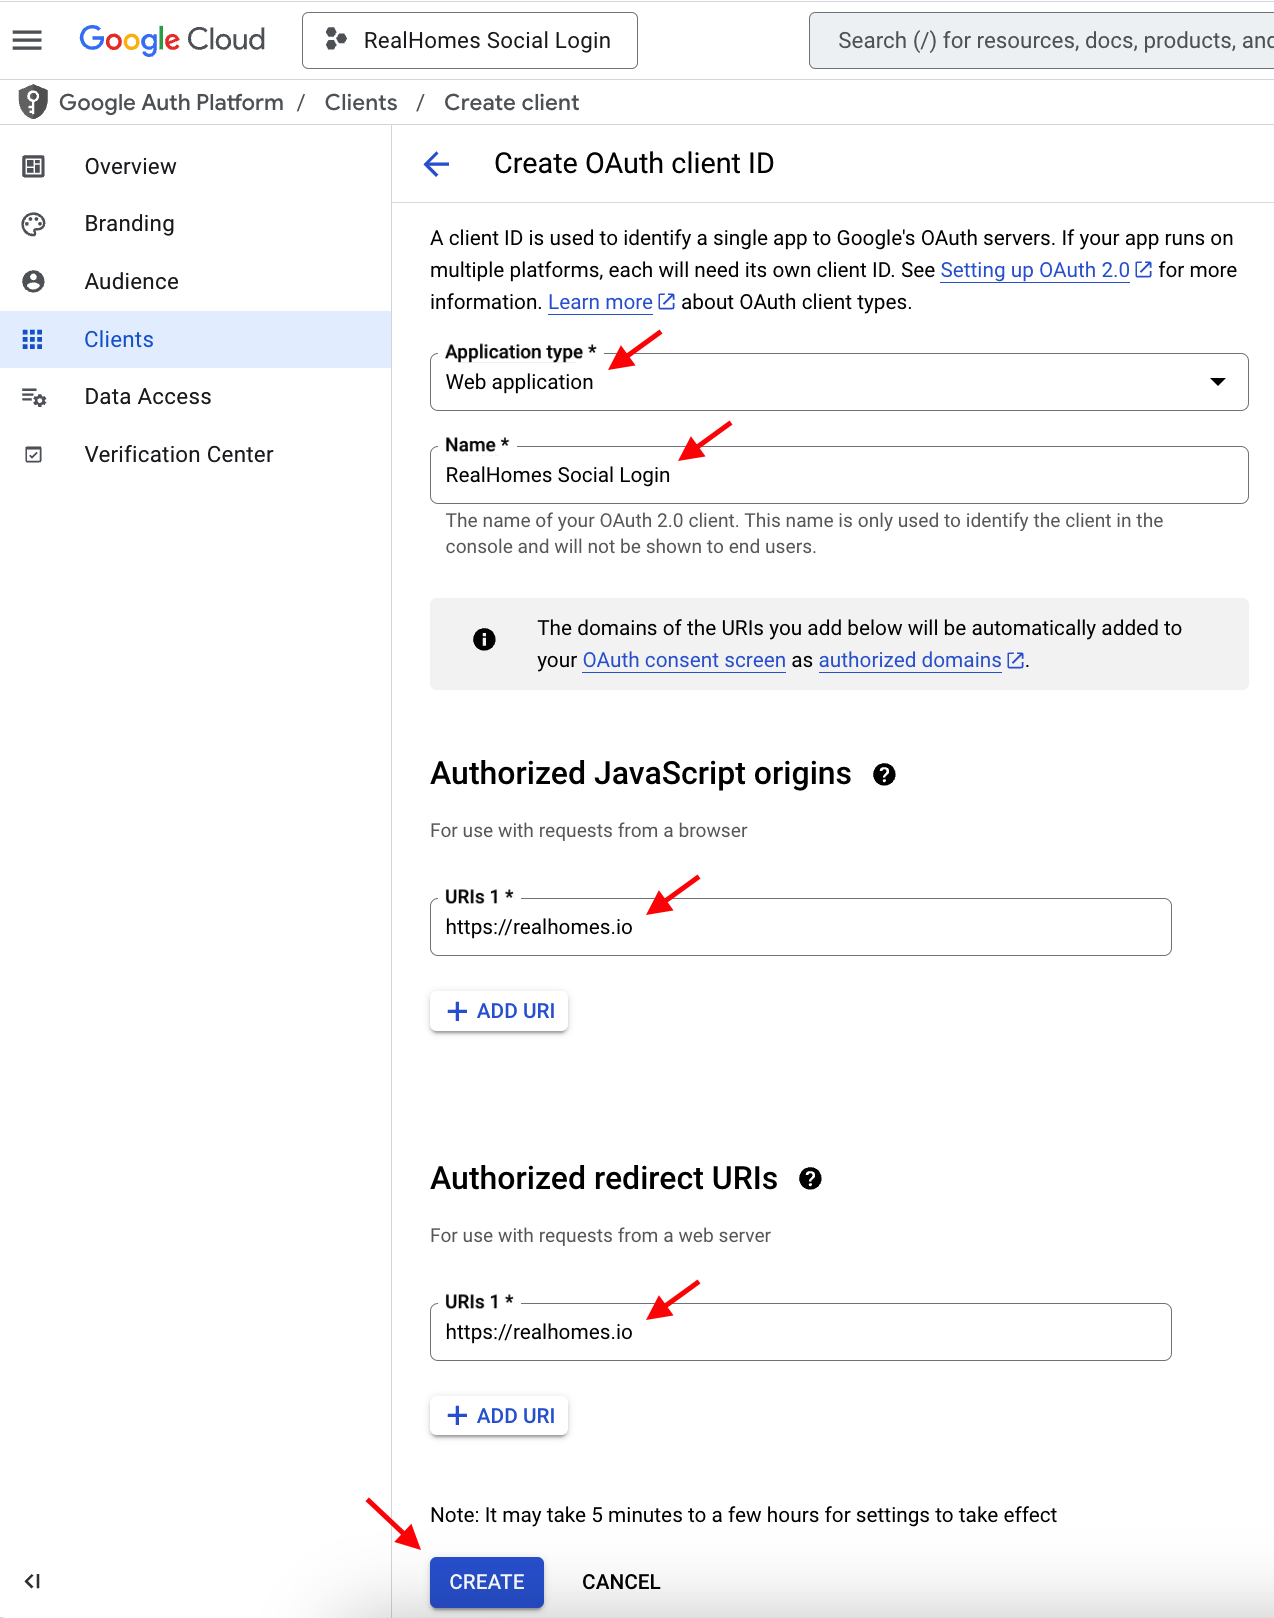Collapse the sidebar using the bottom-left arrow icon
The height and width of the screenshot is (1618, 1274).
(x=33, y=1581)
